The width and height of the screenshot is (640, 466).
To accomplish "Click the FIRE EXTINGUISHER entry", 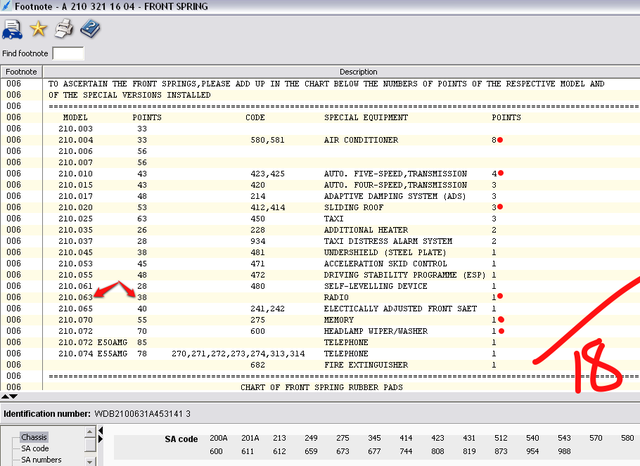I will [366, 365].
